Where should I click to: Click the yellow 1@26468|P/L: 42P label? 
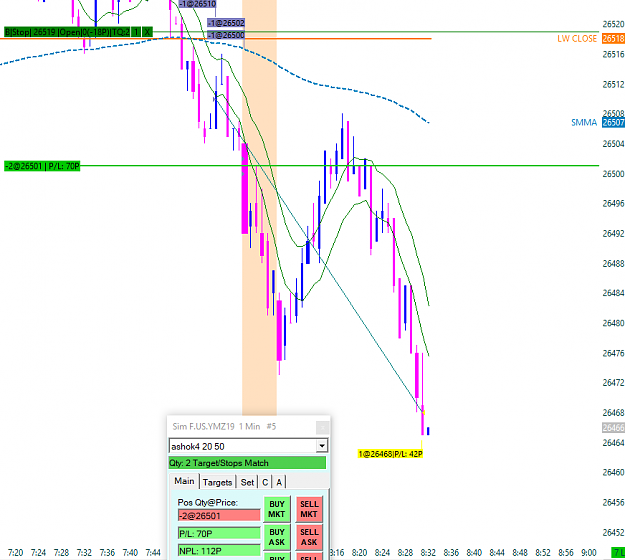(x=390, y=454)
